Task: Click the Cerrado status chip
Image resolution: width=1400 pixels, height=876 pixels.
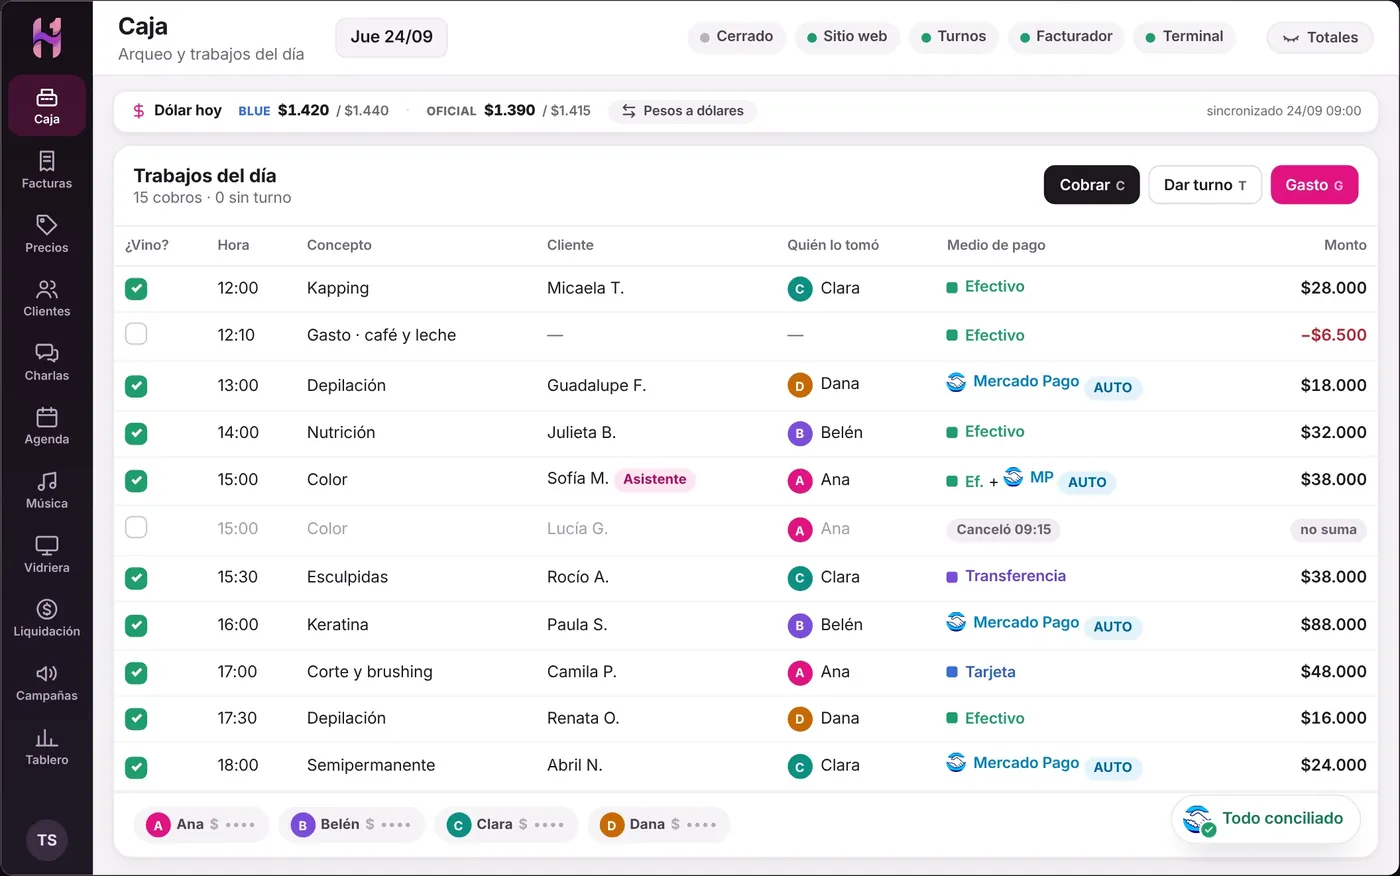Action: pos(737,37)
